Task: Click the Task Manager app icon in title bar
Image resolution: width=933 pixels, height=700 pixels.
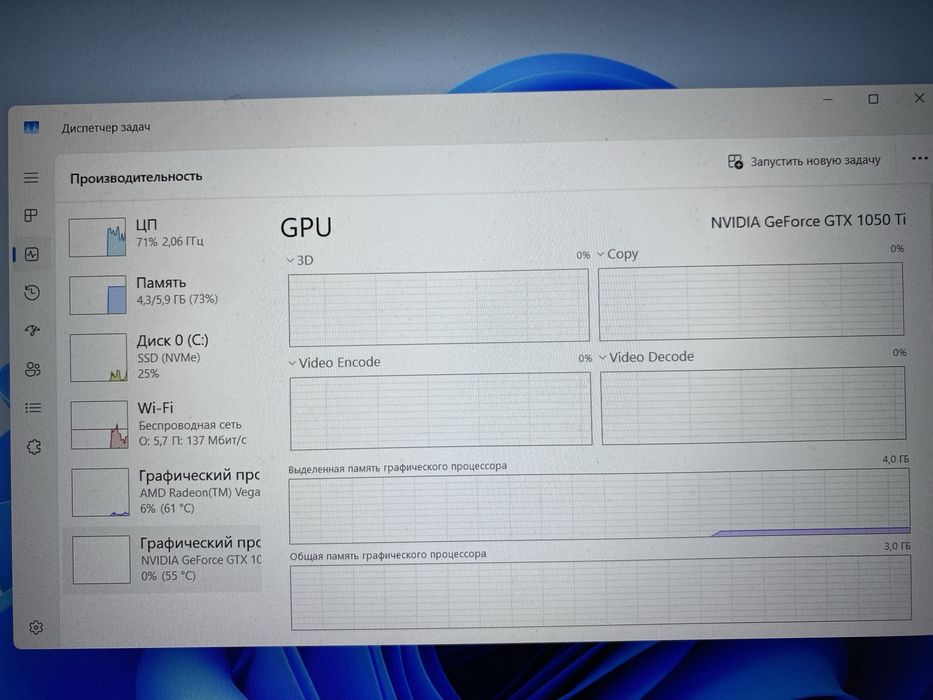Action: point(31,127)
